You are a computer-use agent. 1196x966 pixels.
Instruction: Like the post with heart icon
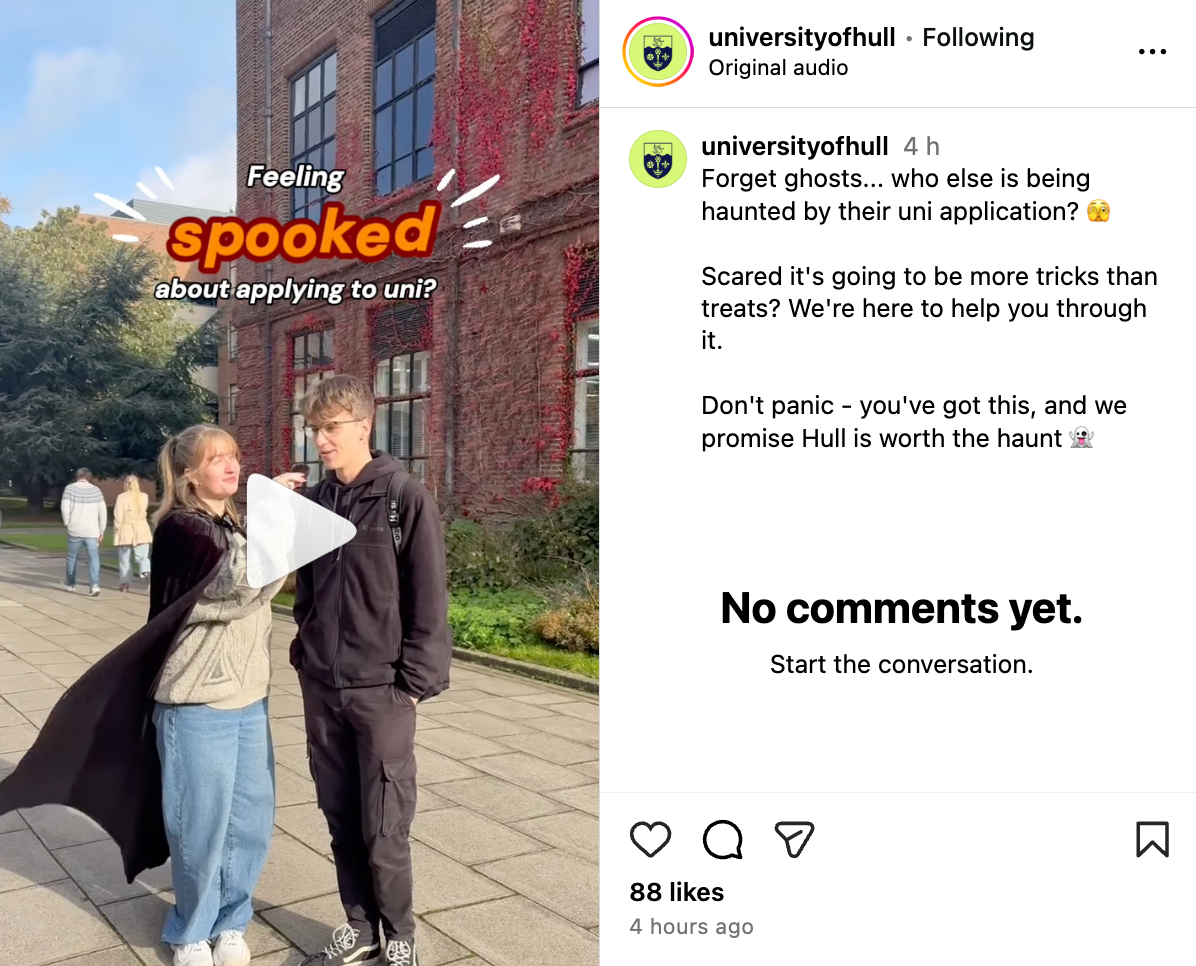(650, 839)
